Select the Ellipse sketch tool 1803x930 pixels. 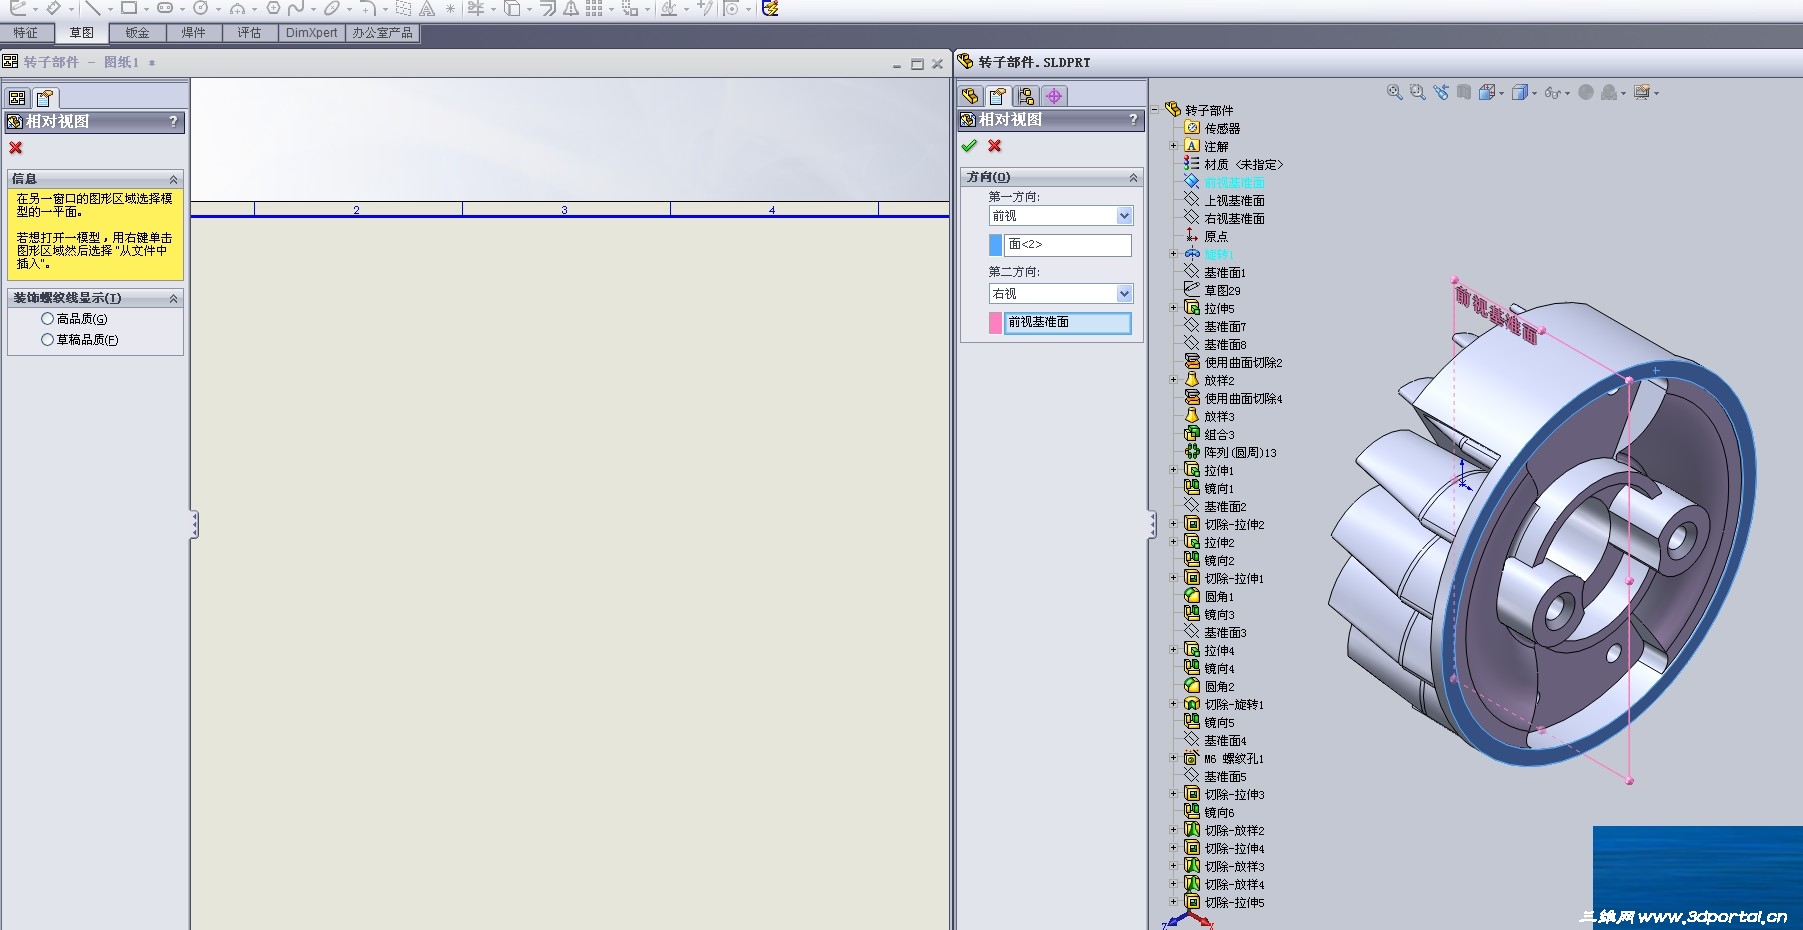(332, 8)
